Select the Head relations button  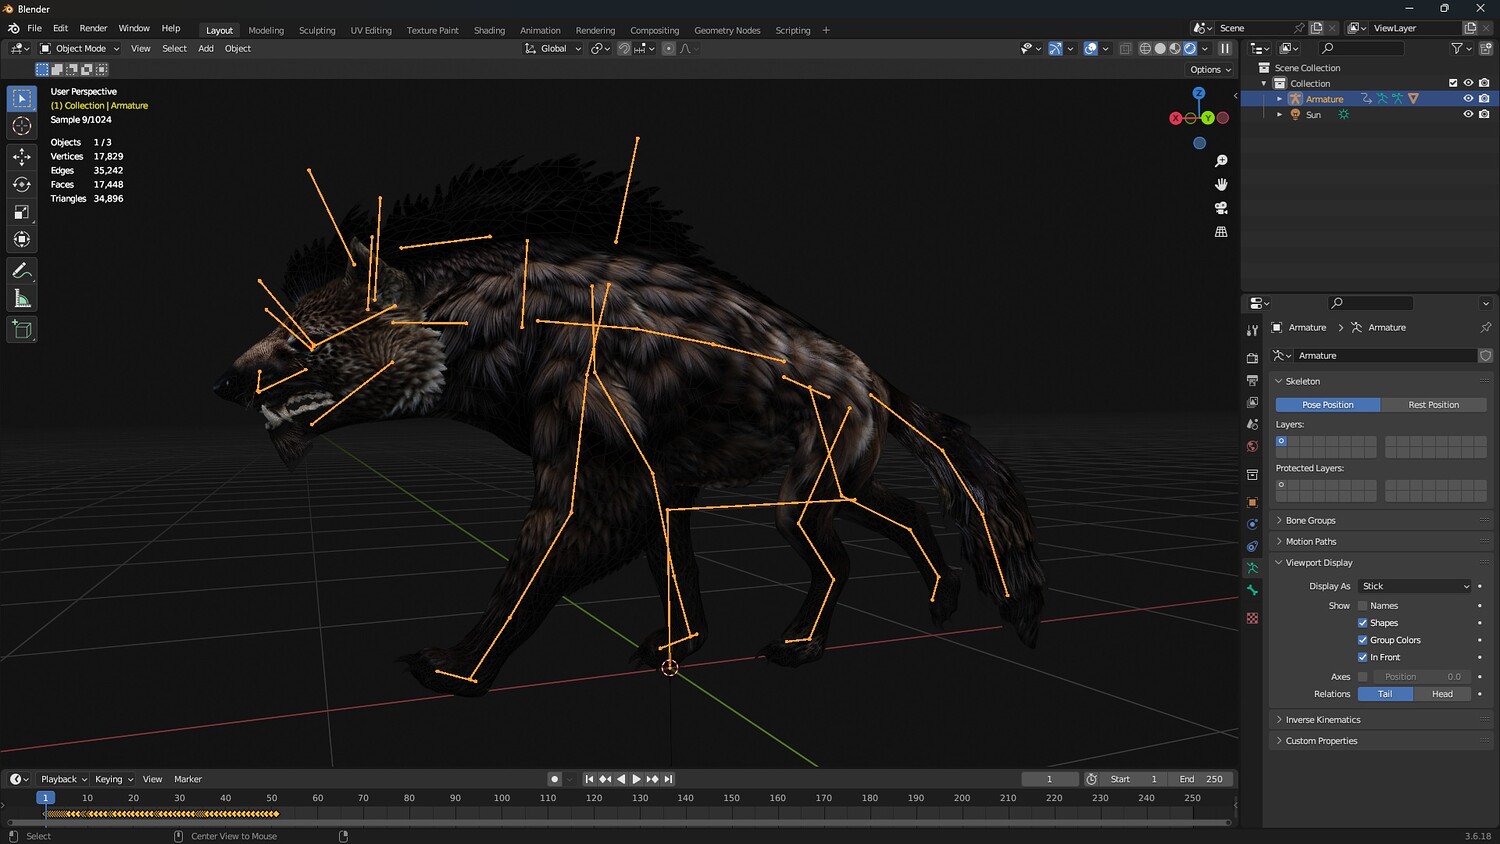click(x=1442, y=694)
